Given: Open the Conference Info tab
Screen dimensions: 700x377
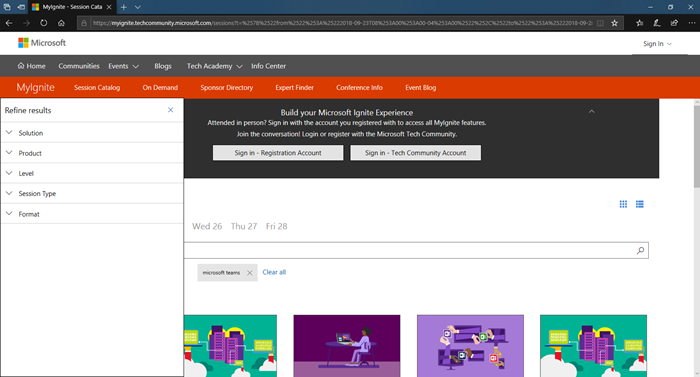Looking at the screenshot, I should click(359, 88).
